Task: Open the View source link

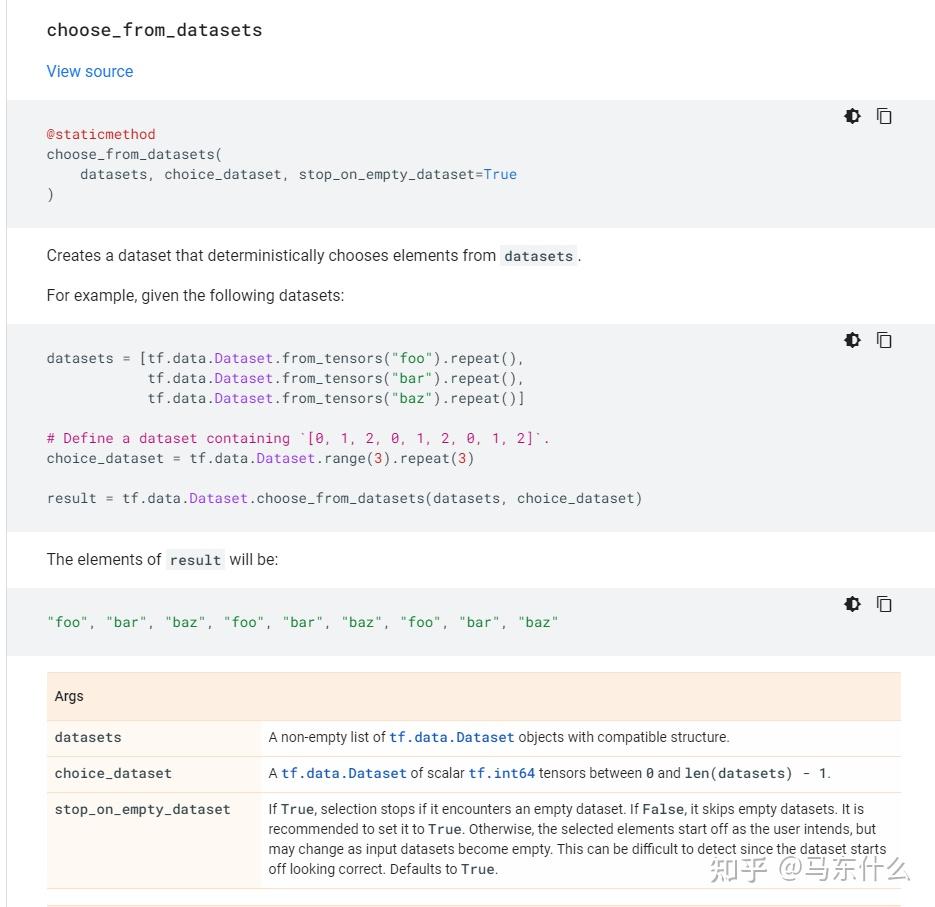Action: pyautogui.click(x=89, y=71)
